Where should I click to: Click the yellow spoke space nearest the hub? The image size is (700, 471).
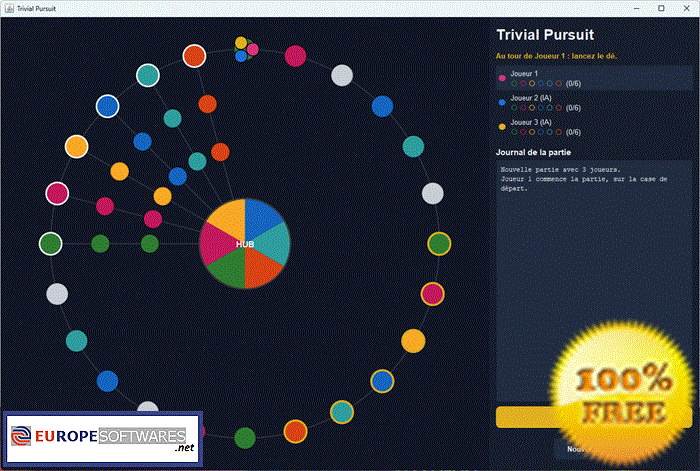162,196
